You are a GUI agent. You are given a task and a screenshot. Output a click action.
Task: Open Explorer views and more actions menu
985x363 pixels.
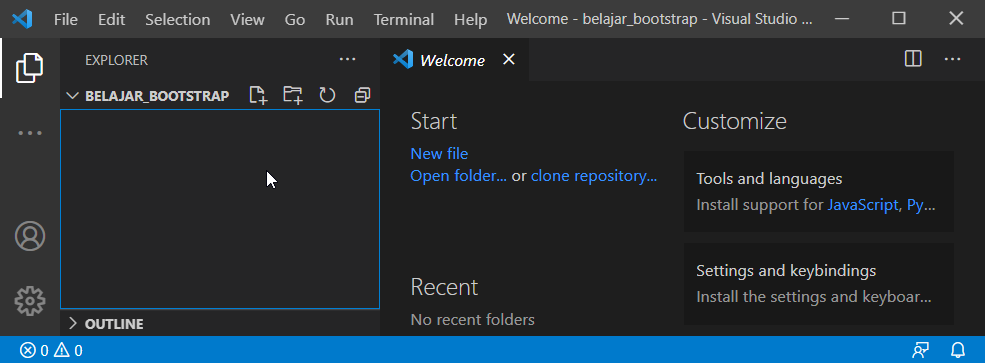click(347, 60)
